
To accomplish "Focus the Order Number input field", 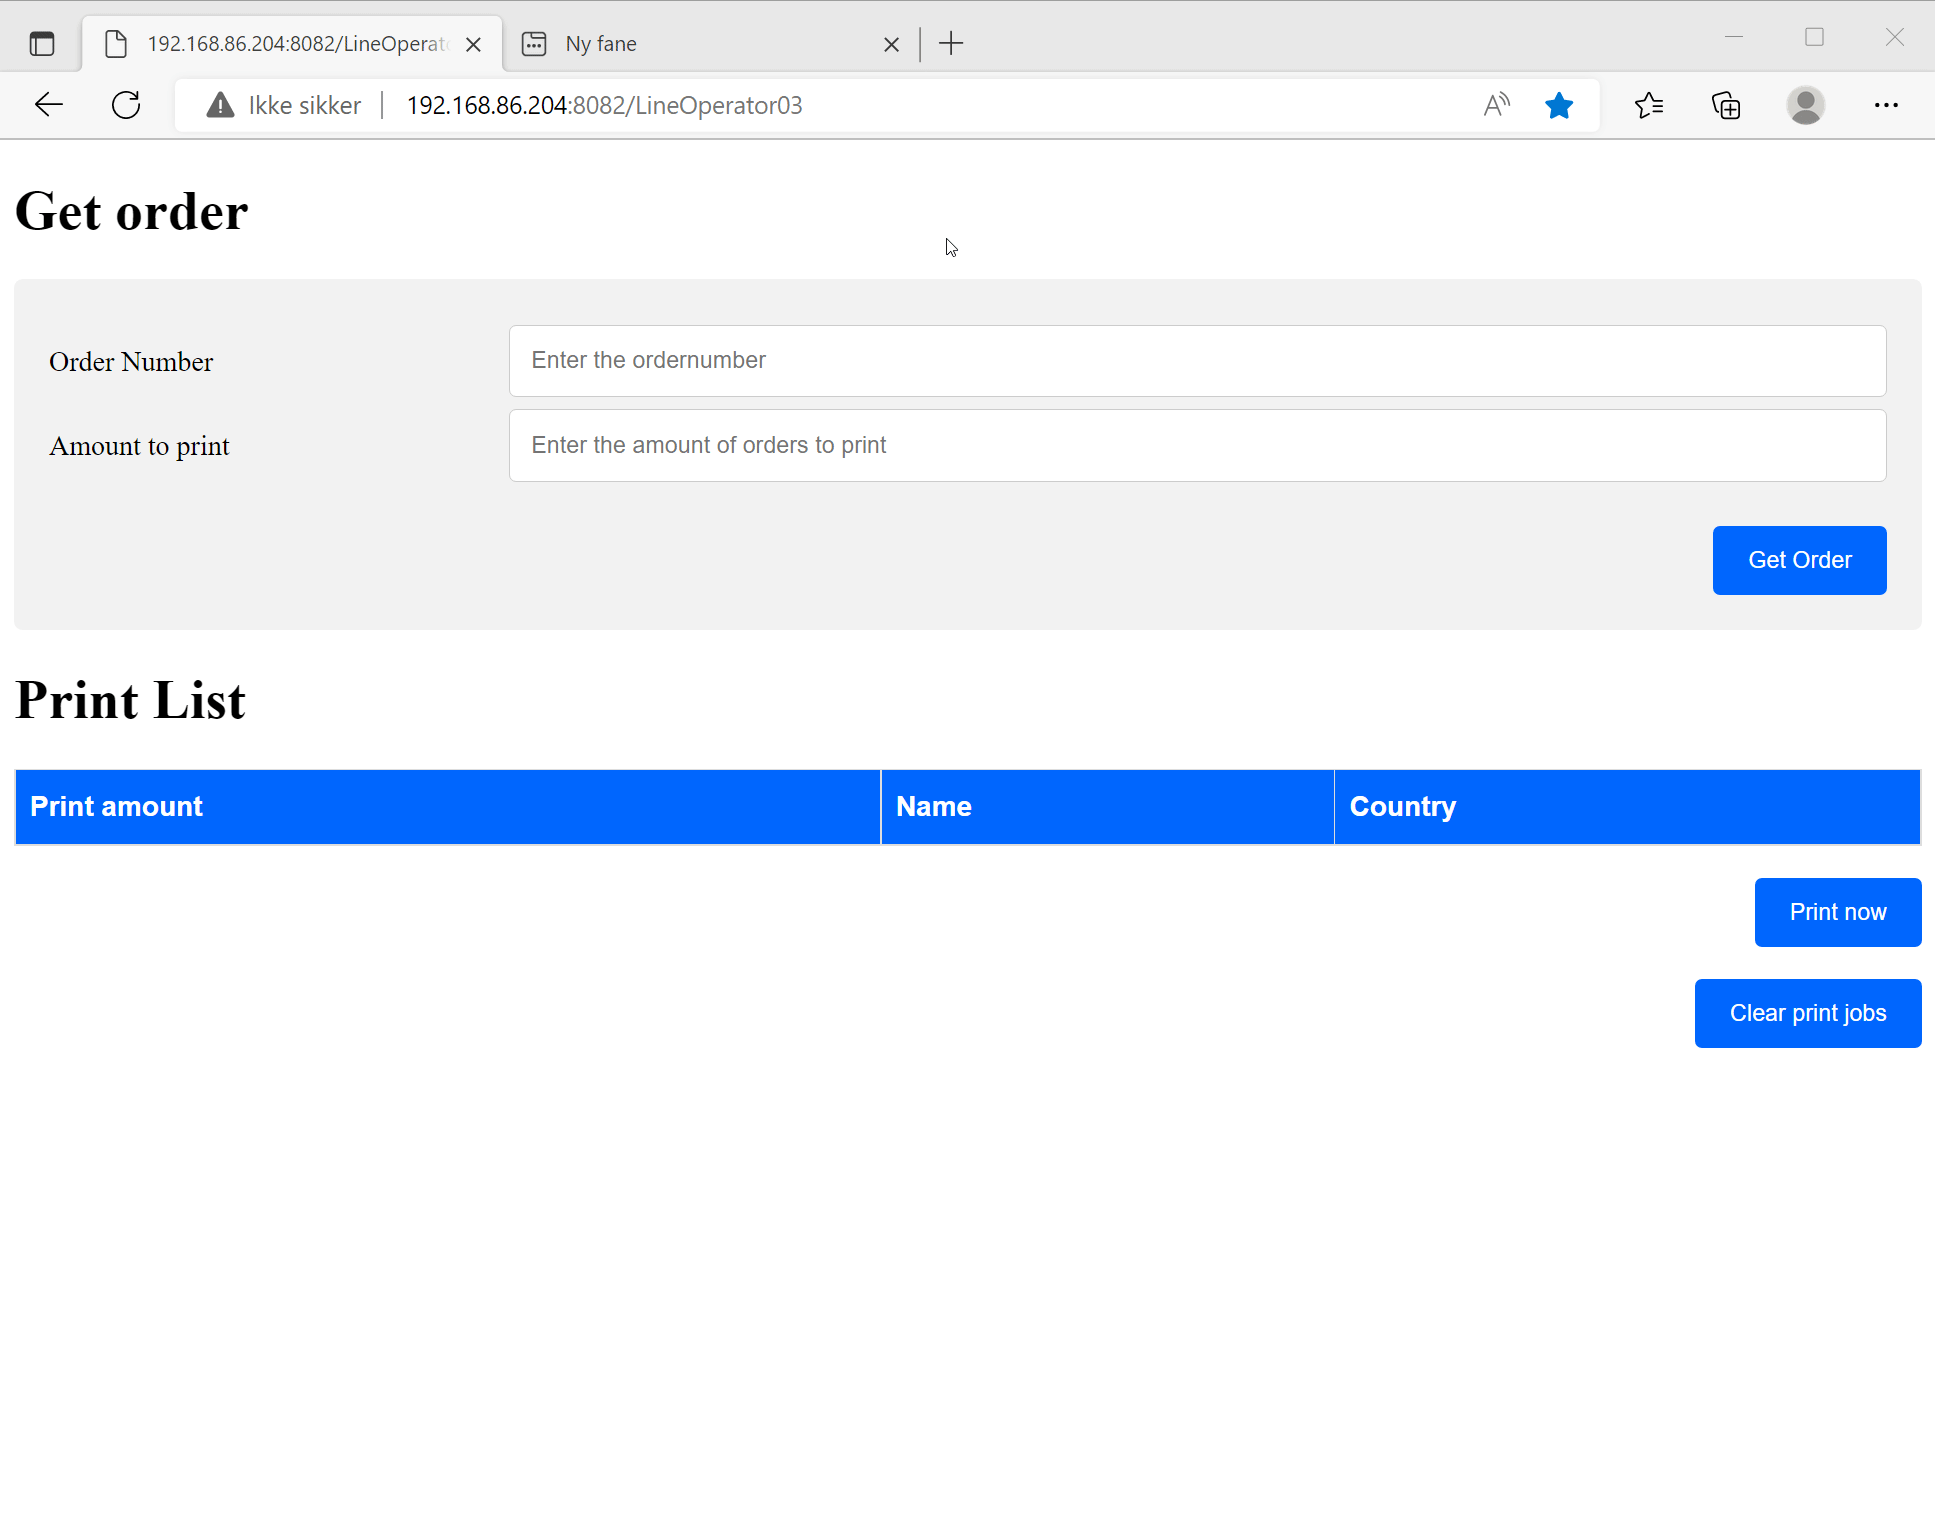I will [x=1197, y=360].
